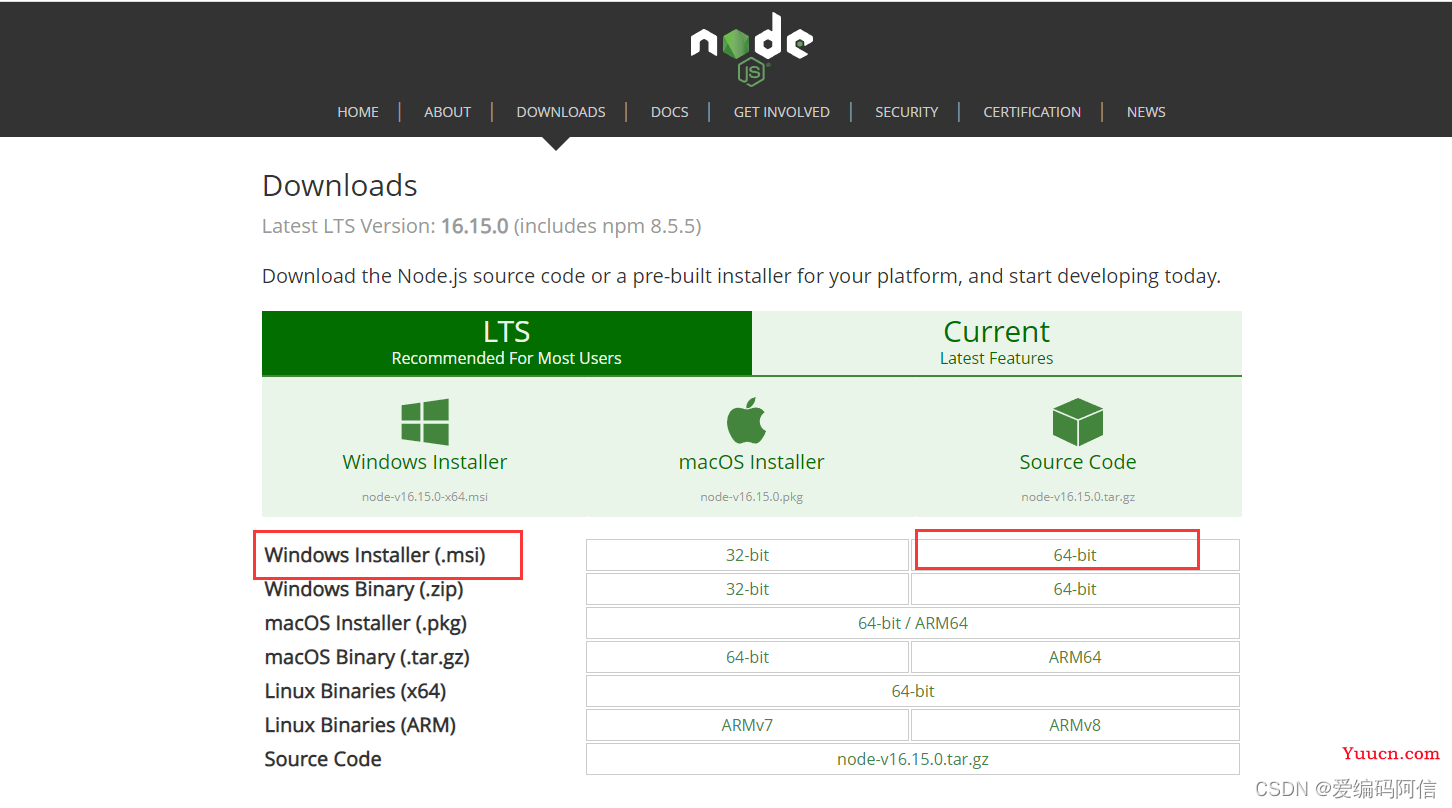Download Linux Binaries ARMv8
This screenshot has width=1452, height=808.
[1075, 725]
